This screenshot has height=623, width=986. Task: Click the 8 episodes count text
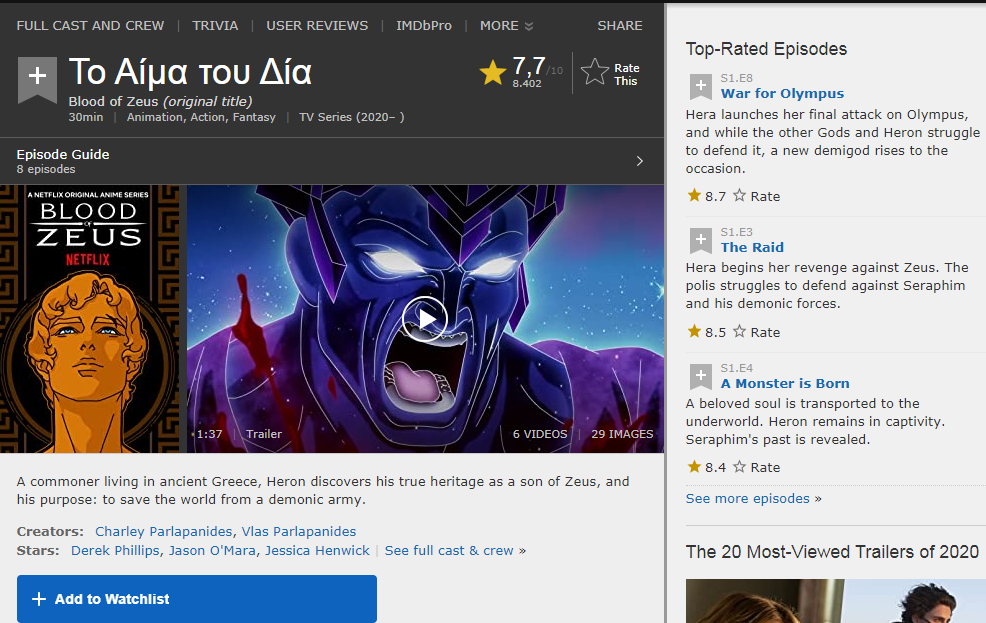point(46,169)
